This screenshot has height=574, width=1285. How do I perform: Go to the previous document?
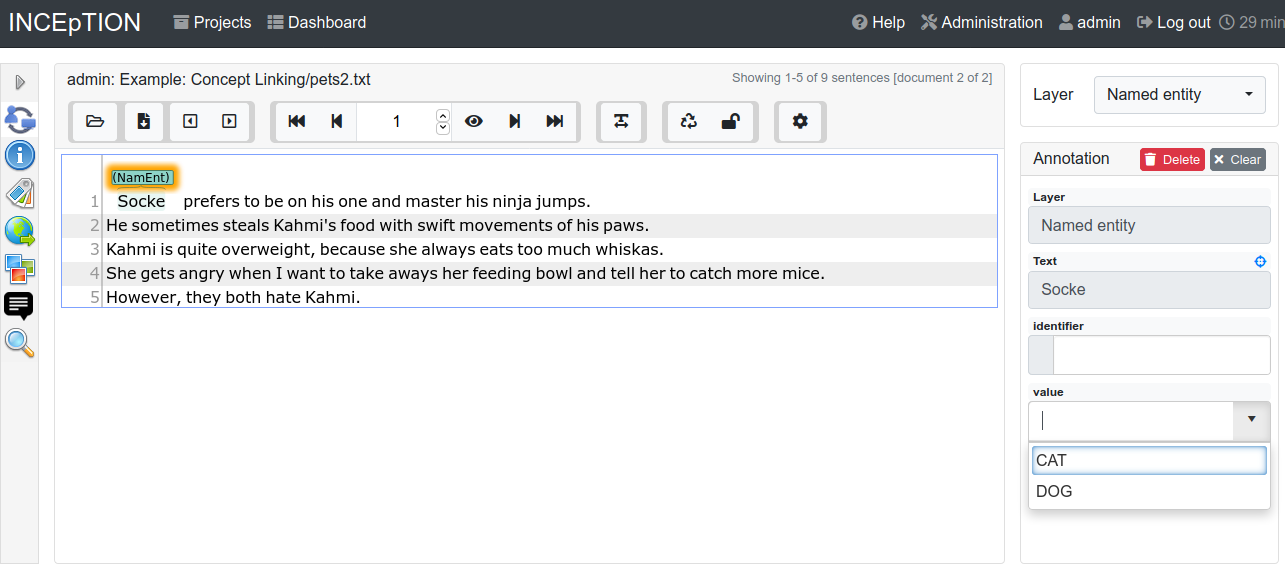[190, 121]
